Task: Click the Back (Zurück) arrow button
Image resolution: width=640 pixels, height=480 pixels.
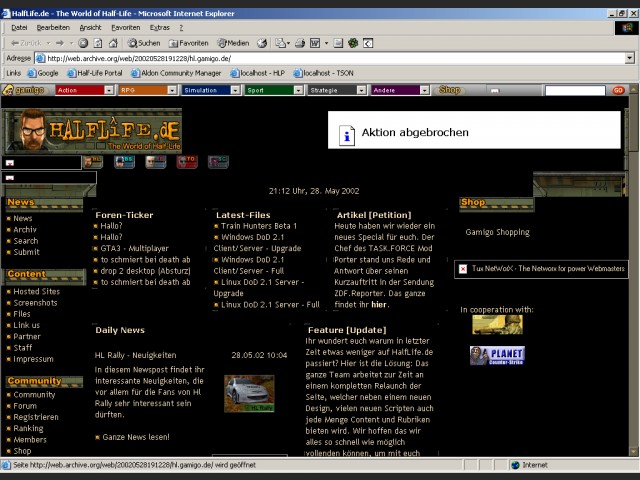Action: tap(26, 43)
